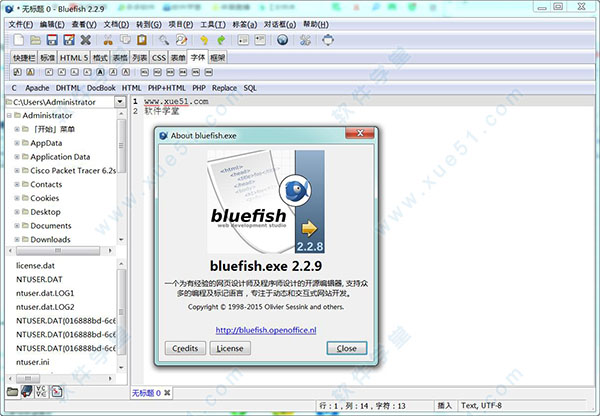Preview in browser with the globe icon
Image resolution: width=600 pixels, height=416 pixels.
pyautogui.click(x=282, y=40)
